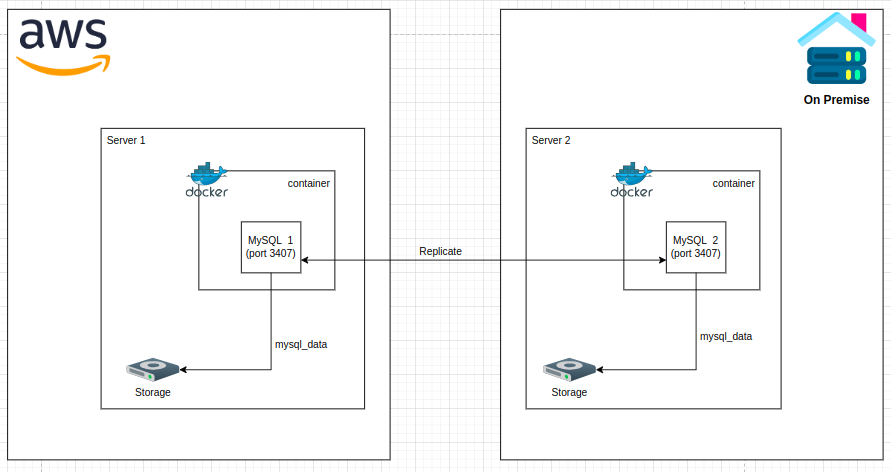Click 'mysql_data' label in Server 2
891x472 pixels.
pos(726,337)
